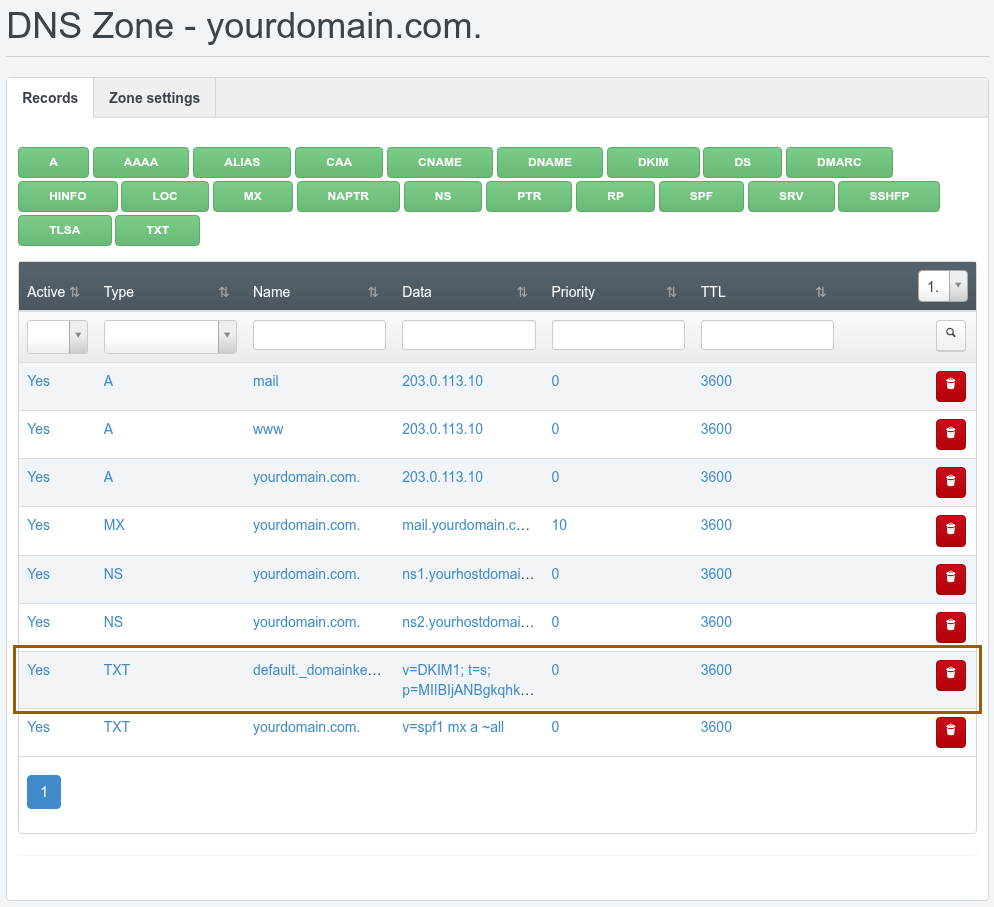Screen dimensions: 994x907
Task: Open the Active filter dropdown
Action: pyautogui.click(x=57, y=336)
